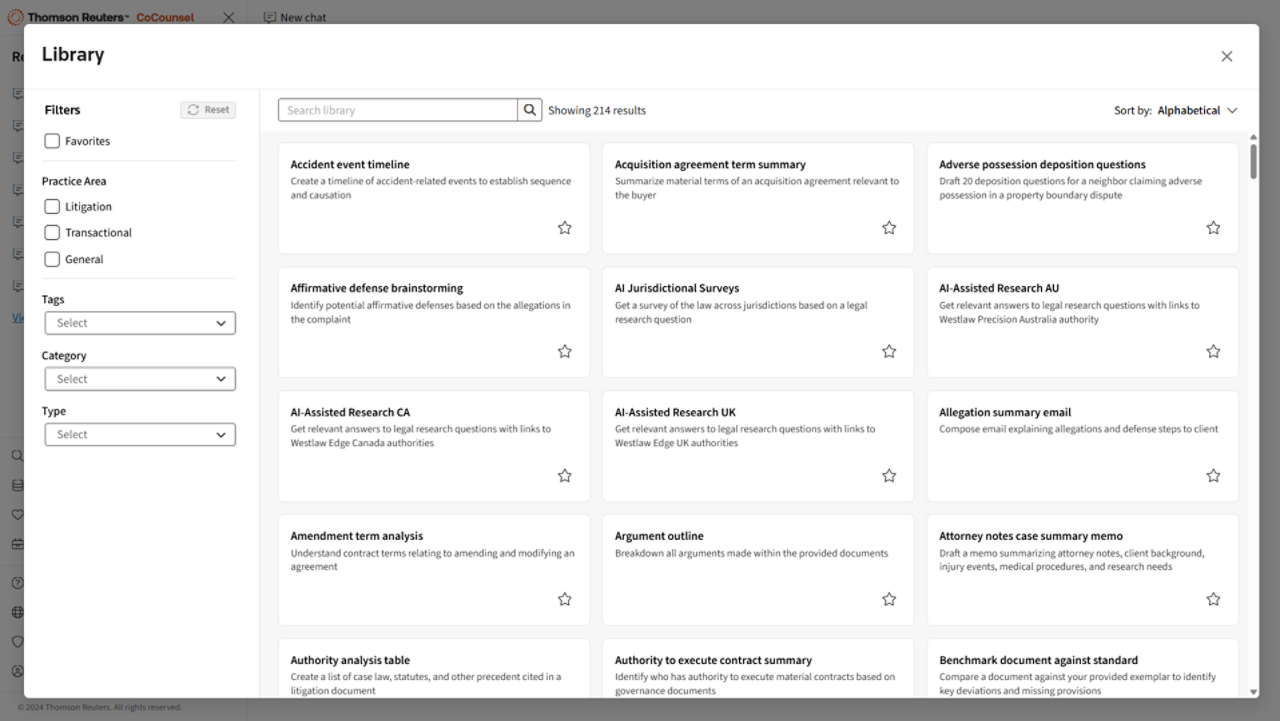The width and height of the screenshot is (1280, 721).
Task: Enable the Favorites filter checkbox
Action: point(52,141)
